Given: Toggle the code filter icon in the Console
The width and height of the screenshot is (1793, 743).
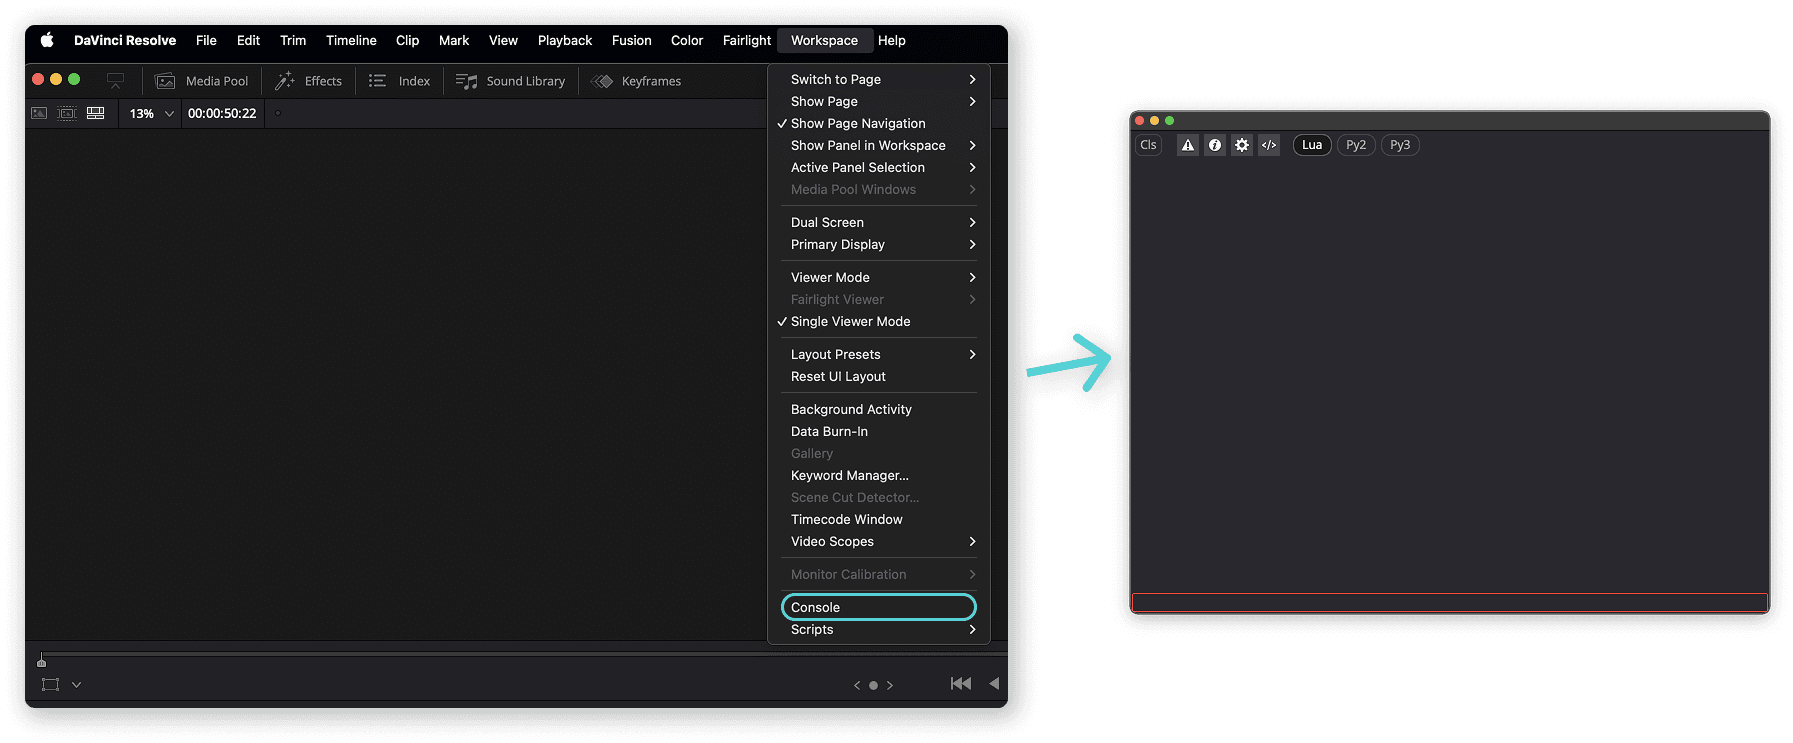Looking at the screenshot, I should coord(1269,145).
